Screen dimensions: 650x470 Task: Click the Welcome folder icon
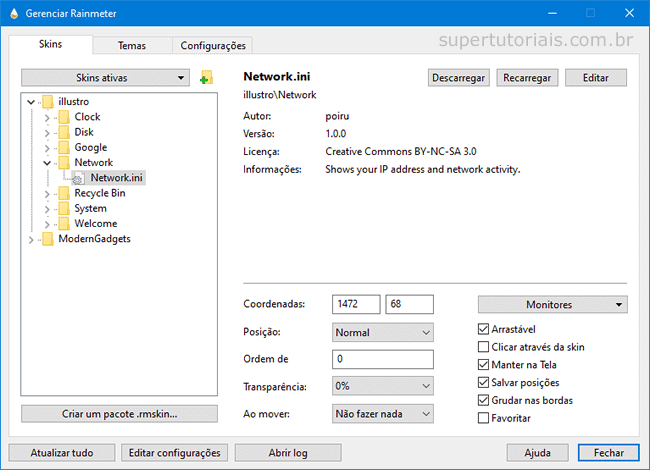63,224
